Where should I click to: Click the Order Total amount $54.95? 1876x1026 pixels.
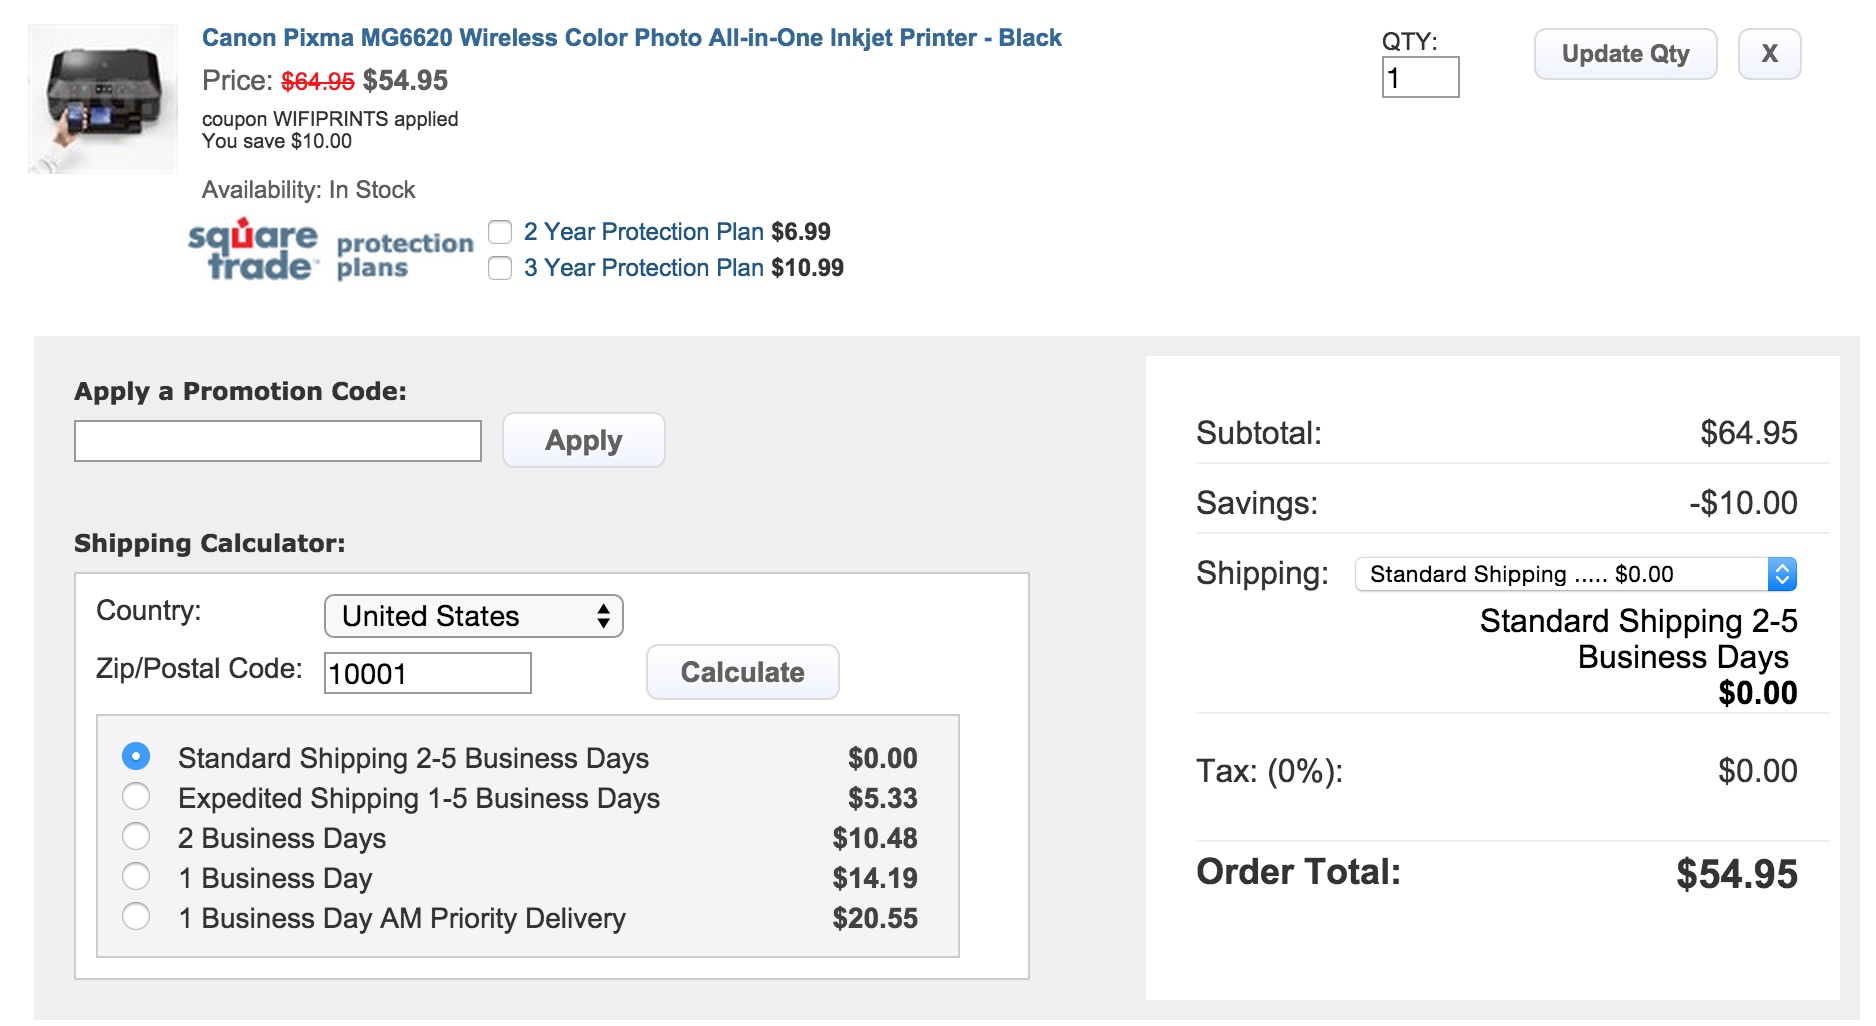coord(1737,874)
